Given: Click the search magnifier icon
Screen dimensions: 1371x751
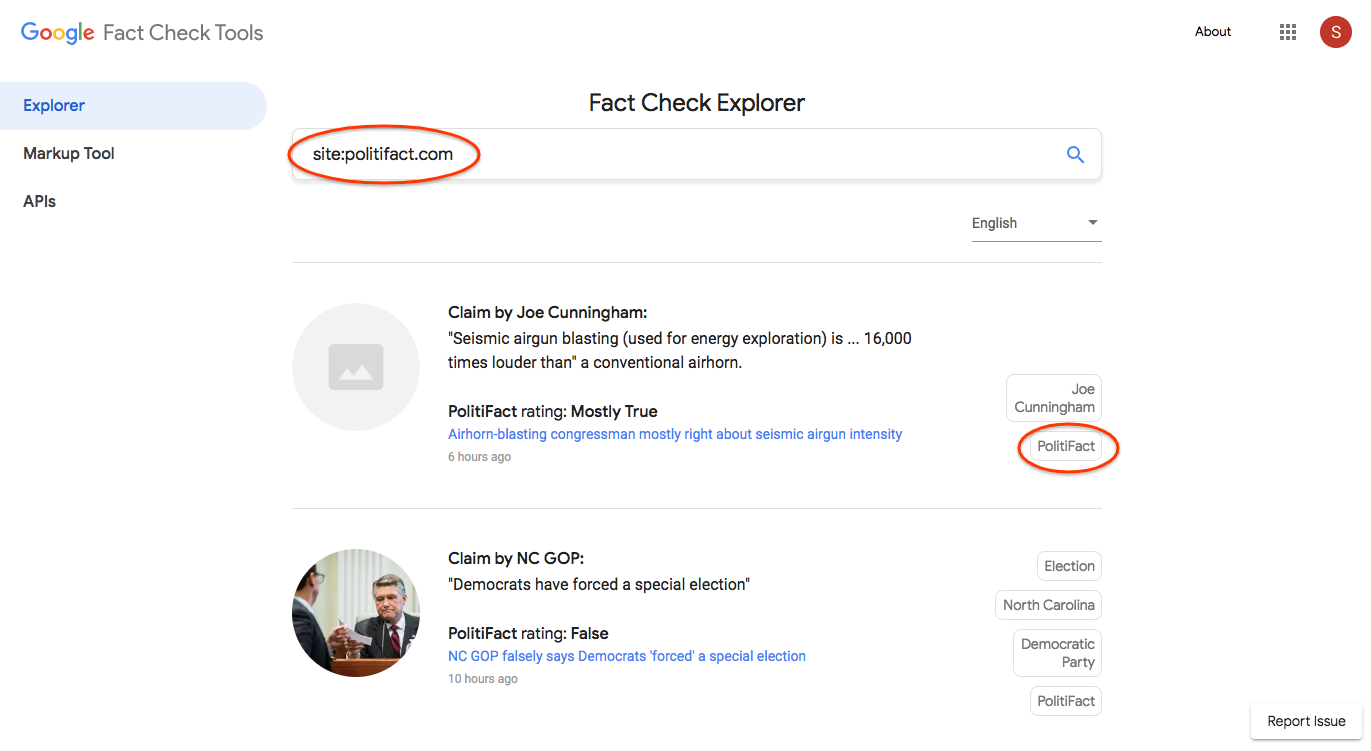Looking at the screenshot, I should pyautogui.click(x=1075, y=155).
